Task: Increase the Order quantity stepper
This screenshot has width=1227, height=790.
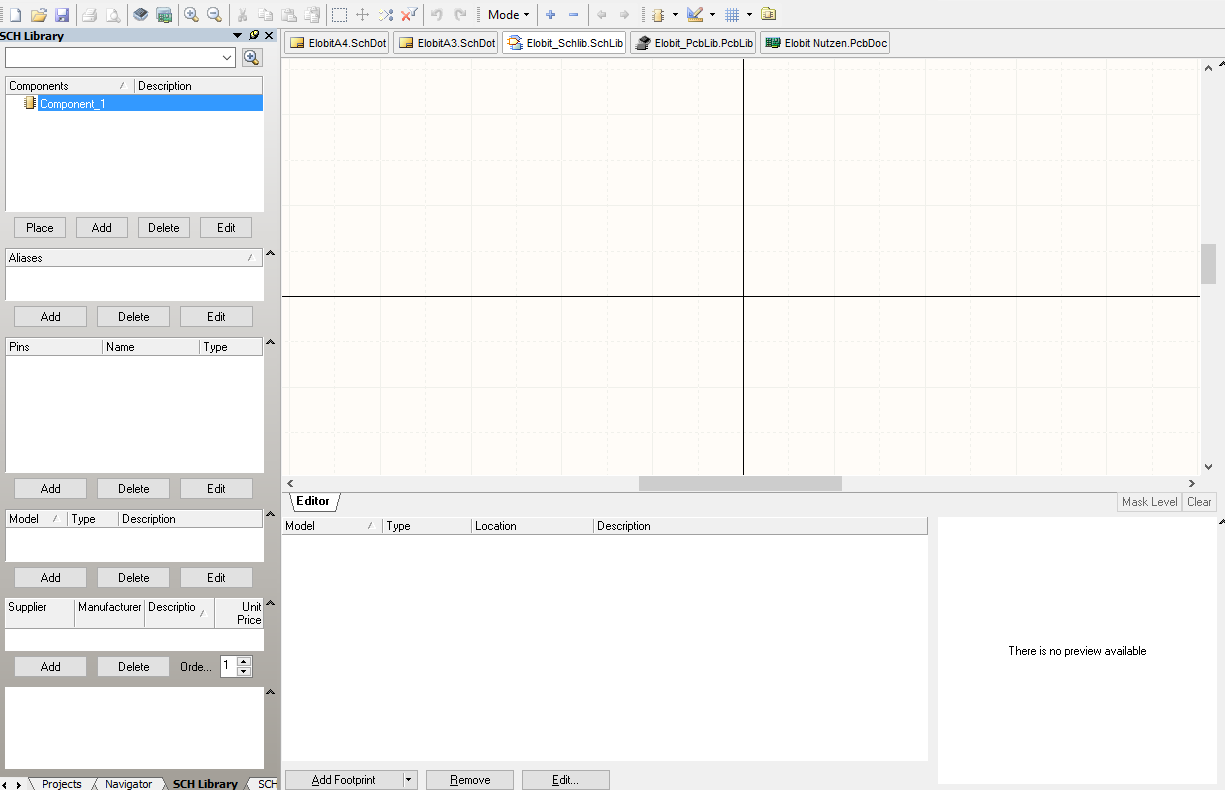Action: point(244,661)
